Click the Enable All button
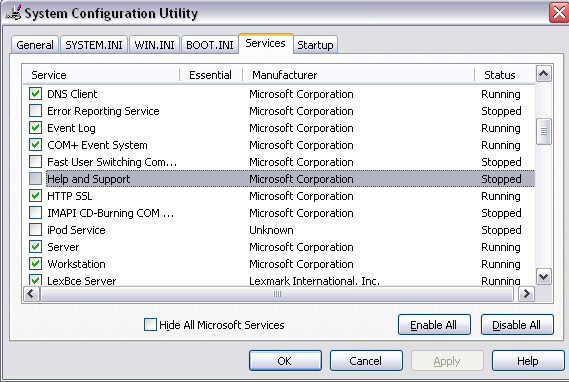Viewport: 569px width, 382px height. point(434,325)
